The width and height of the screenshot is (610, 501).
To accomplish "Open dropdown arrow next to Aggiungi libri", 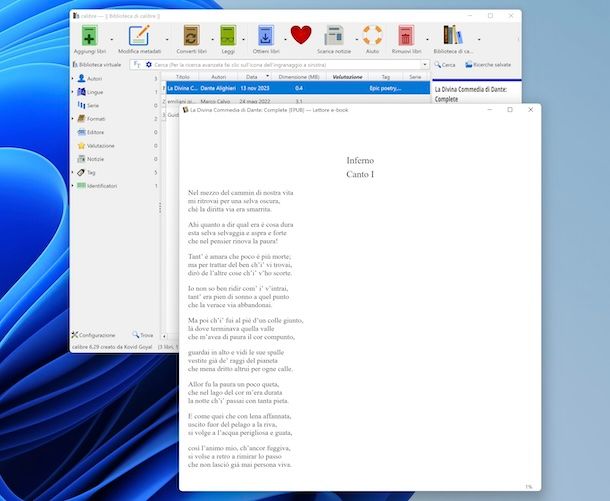I will pyautogui.click(x=109, y=39).
